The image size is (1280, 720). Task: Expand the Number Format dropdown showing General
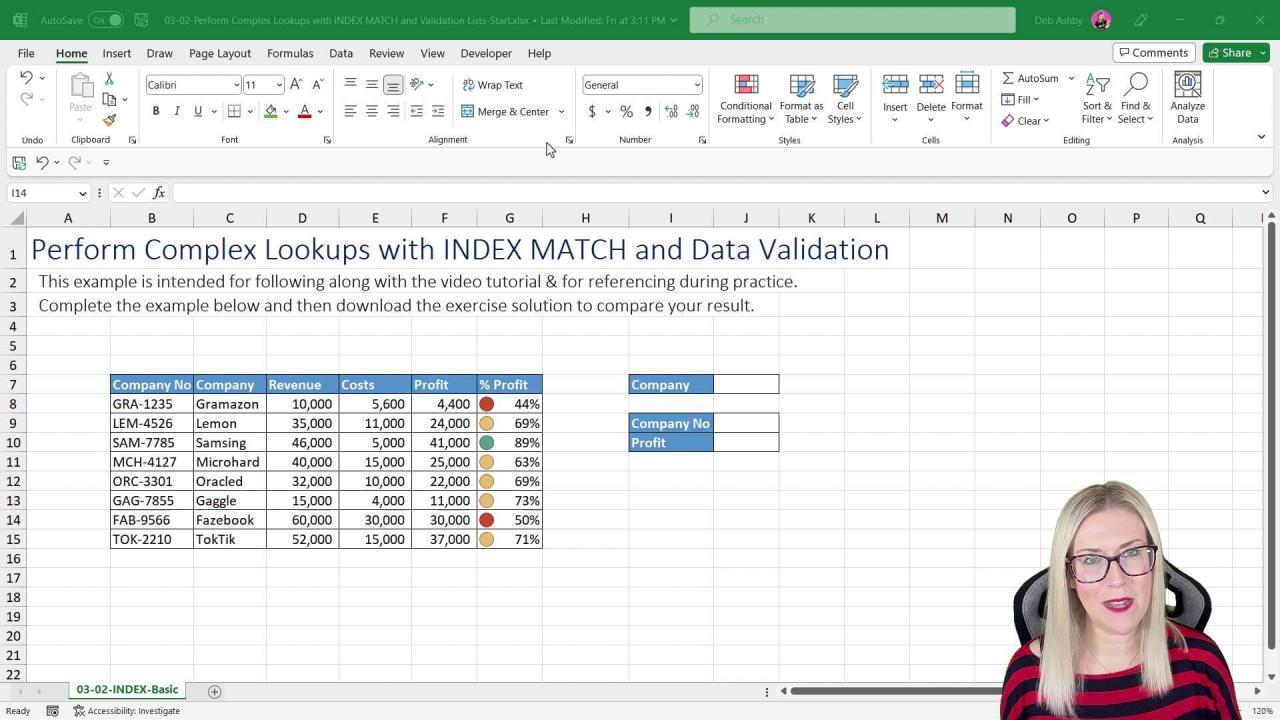tap(696, 85)
